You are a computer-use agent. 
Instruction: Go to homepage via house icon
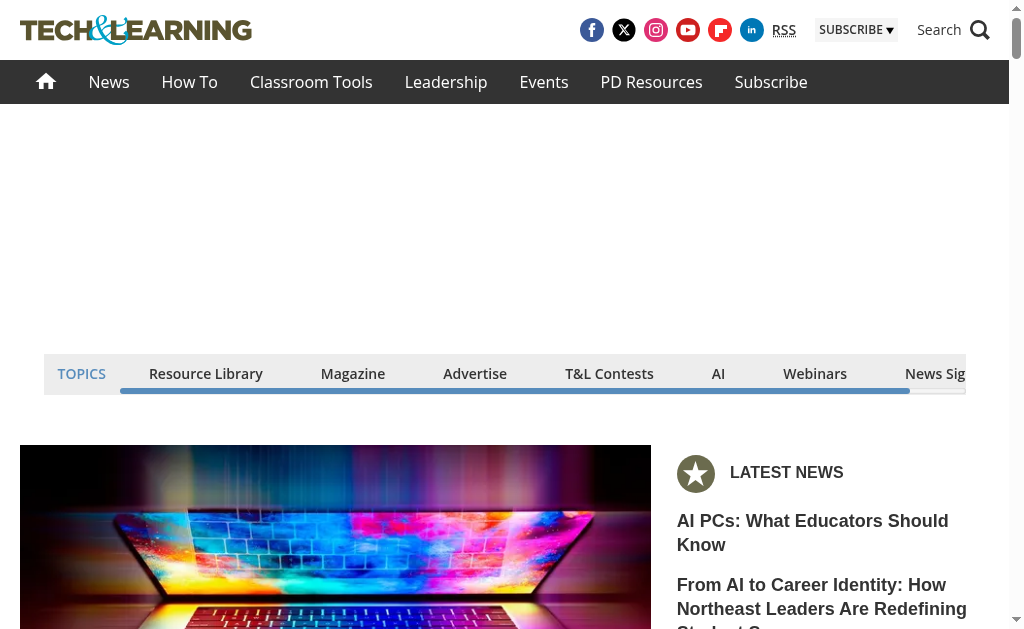click(46, 82)
